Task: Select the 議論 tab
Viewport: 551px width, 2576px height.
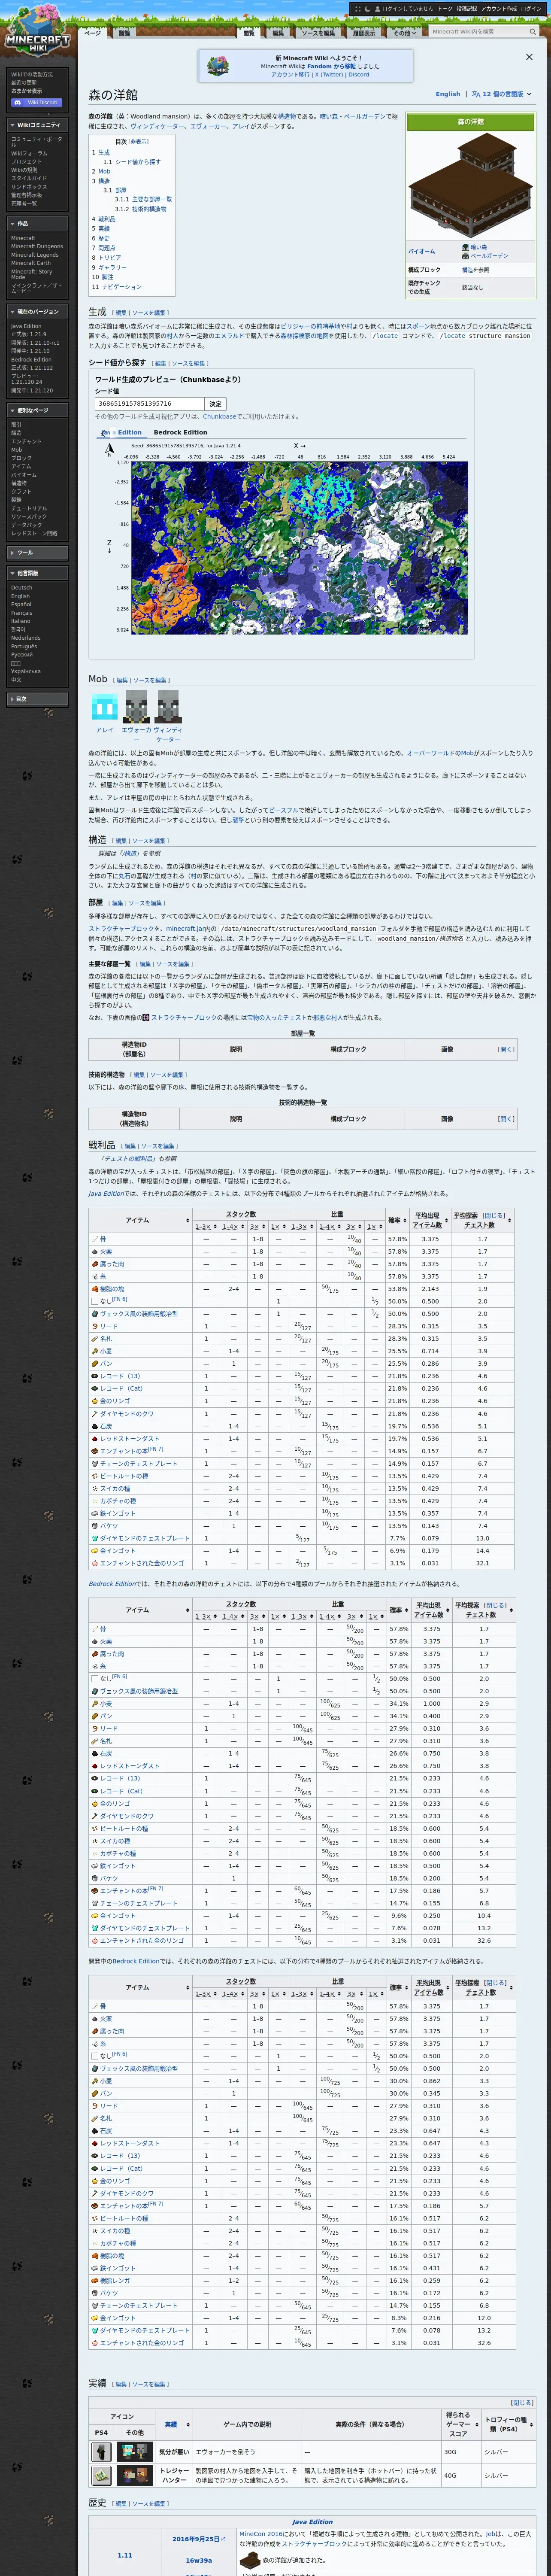Action: click(125, 32)
